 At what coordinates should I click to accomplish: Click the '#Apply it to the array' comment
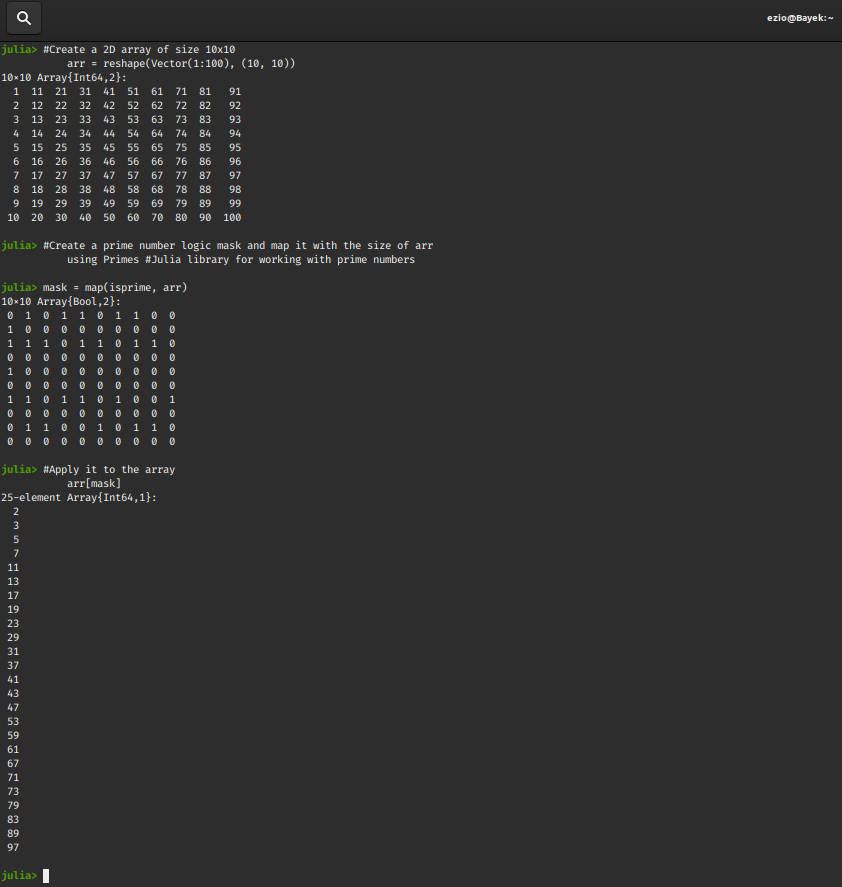[x=109, y=469]
